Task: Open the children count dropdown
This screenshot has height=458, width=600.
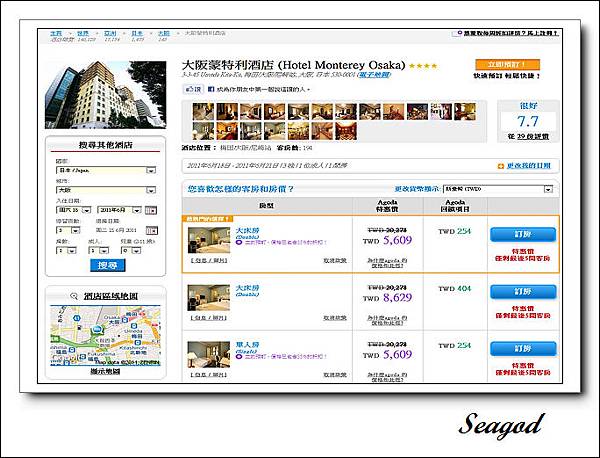Action: point(130,250)
